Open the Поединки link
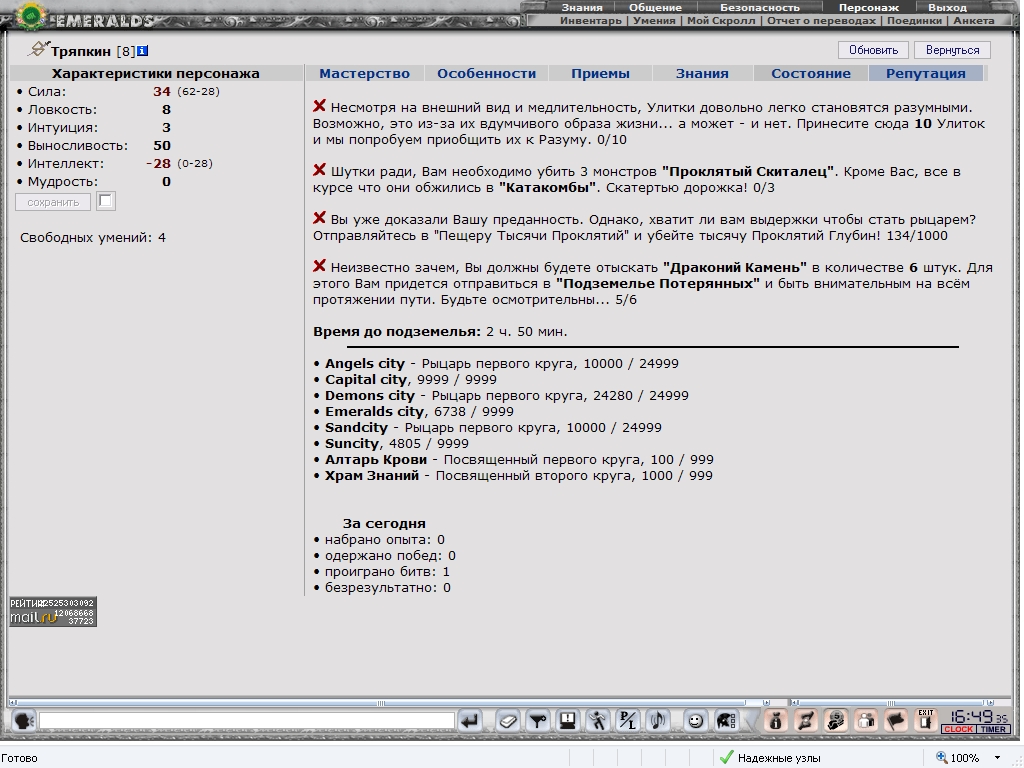Screen dimensions: 1024x768 pos(914,20)
